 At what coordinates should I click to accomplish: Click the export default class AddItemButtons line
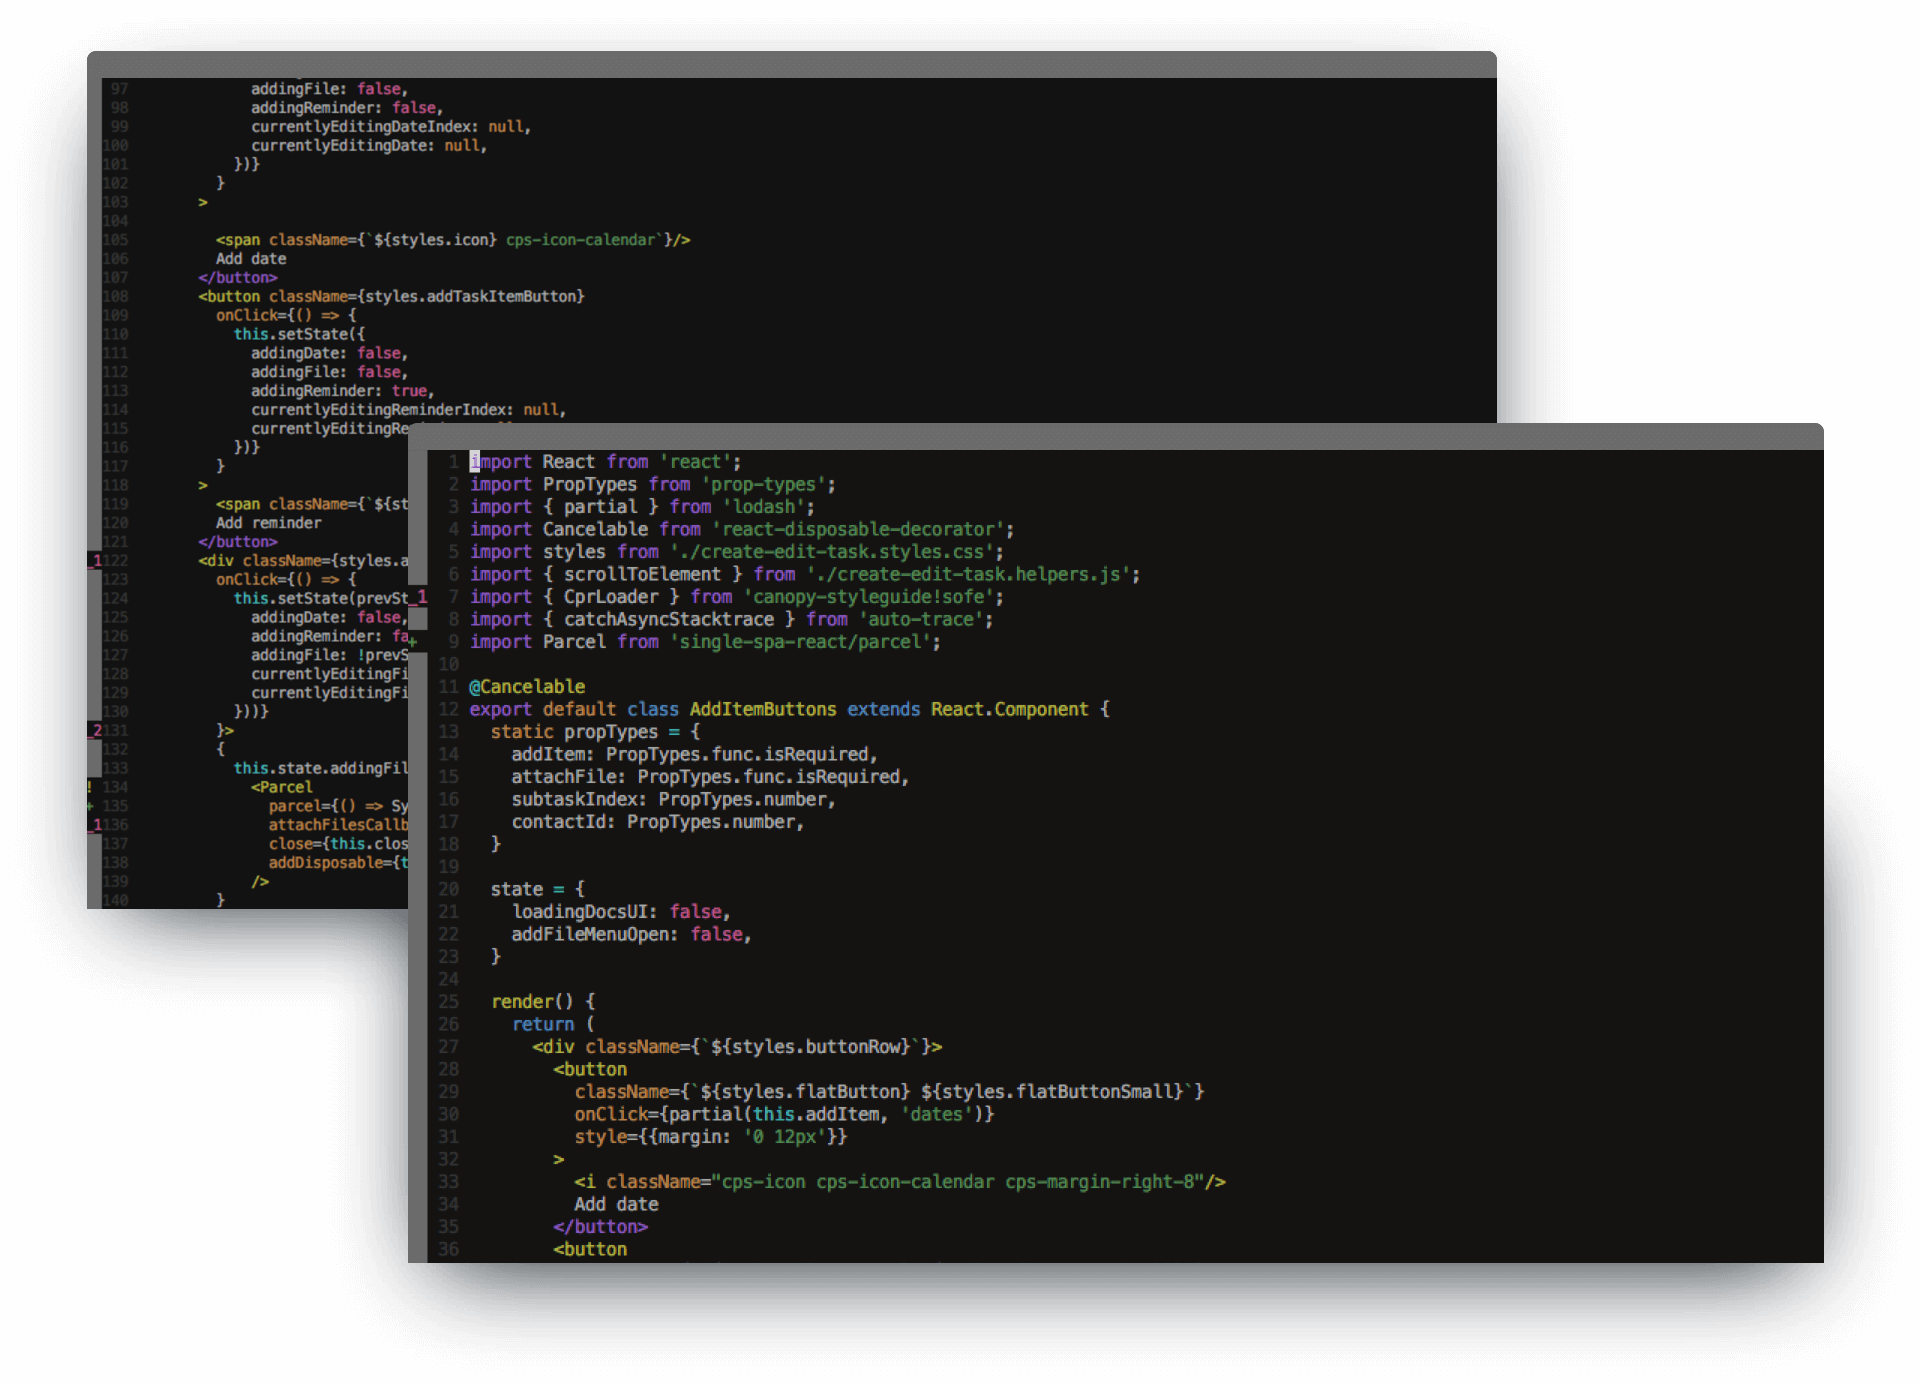[790, 709]
